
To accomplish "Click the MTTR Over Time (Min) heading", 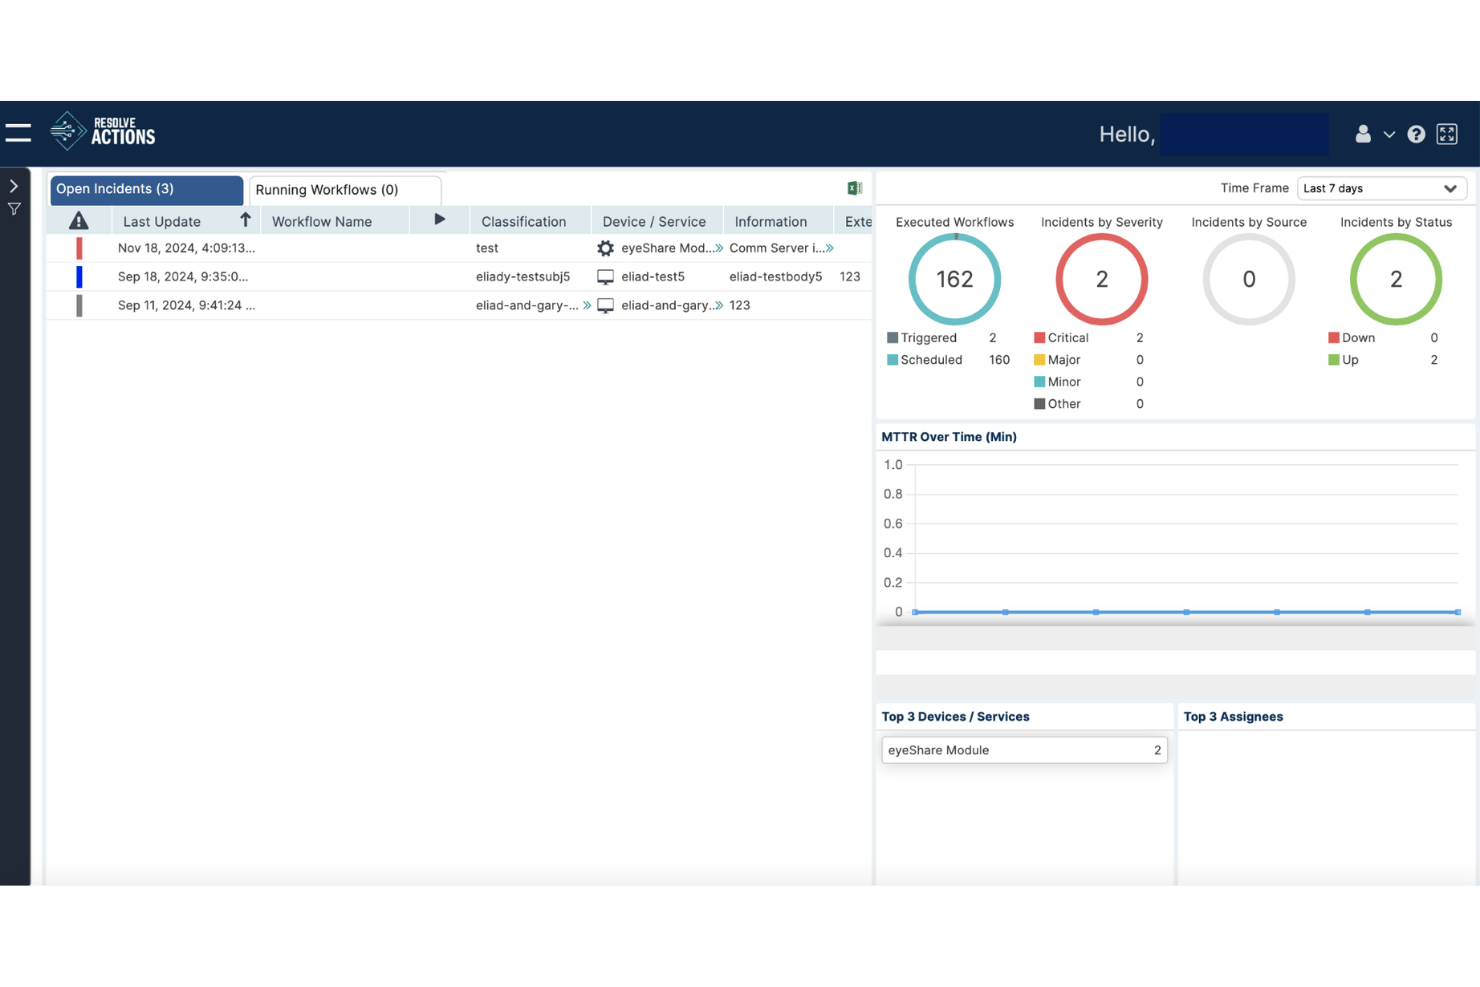I will pyautogui.click(x=949, y=437).
